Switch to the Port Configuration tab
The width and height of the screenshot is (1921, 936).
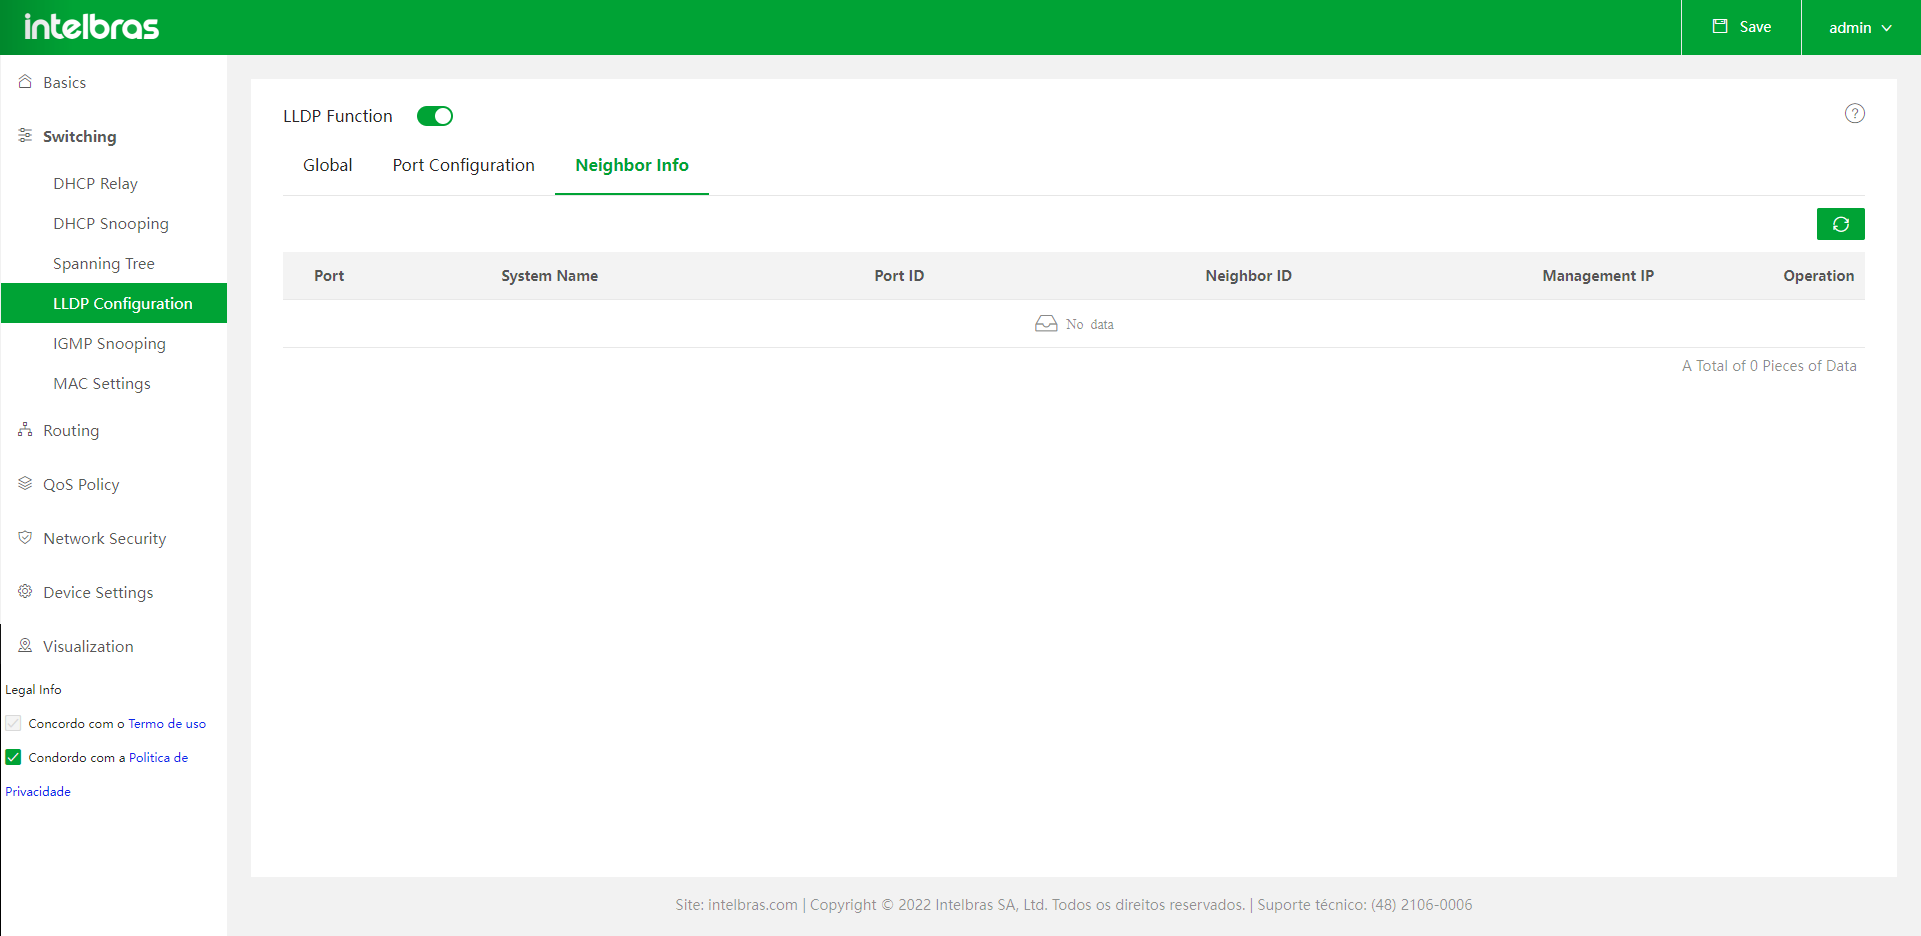click(x=463, y=166)
